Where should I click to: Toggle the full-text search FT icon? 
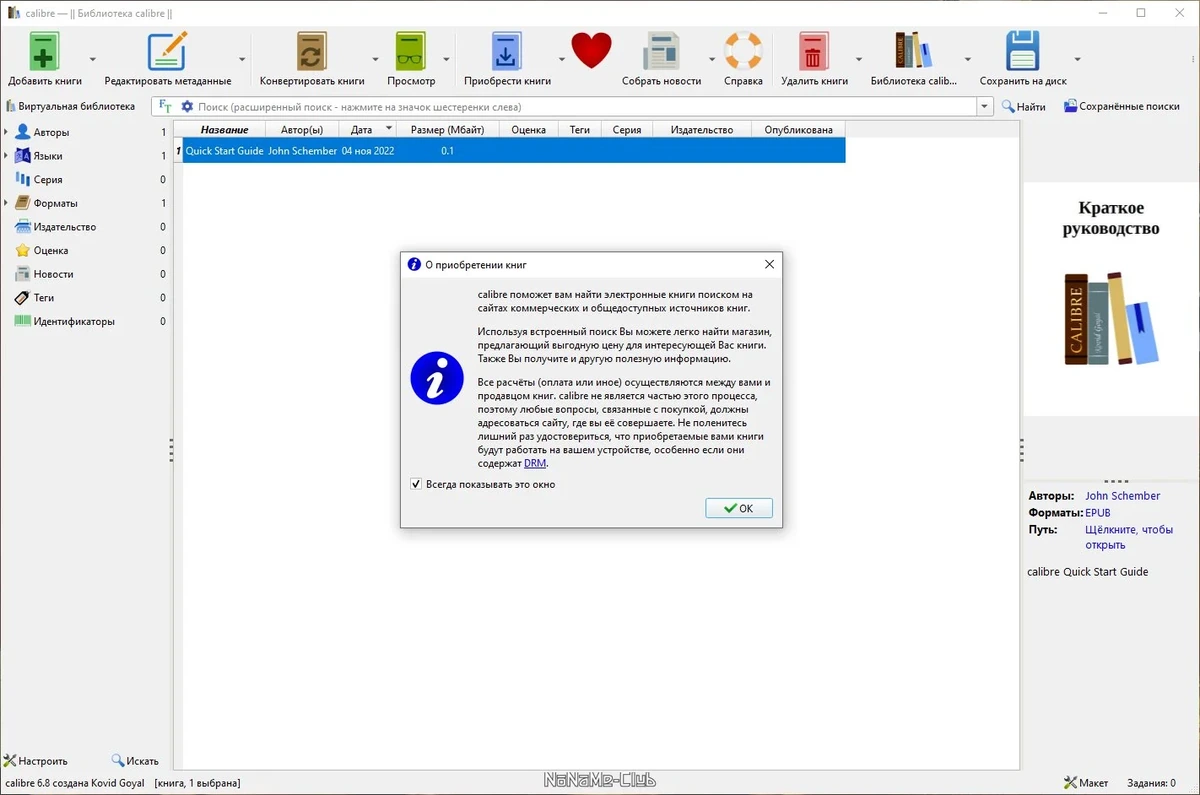165,106
